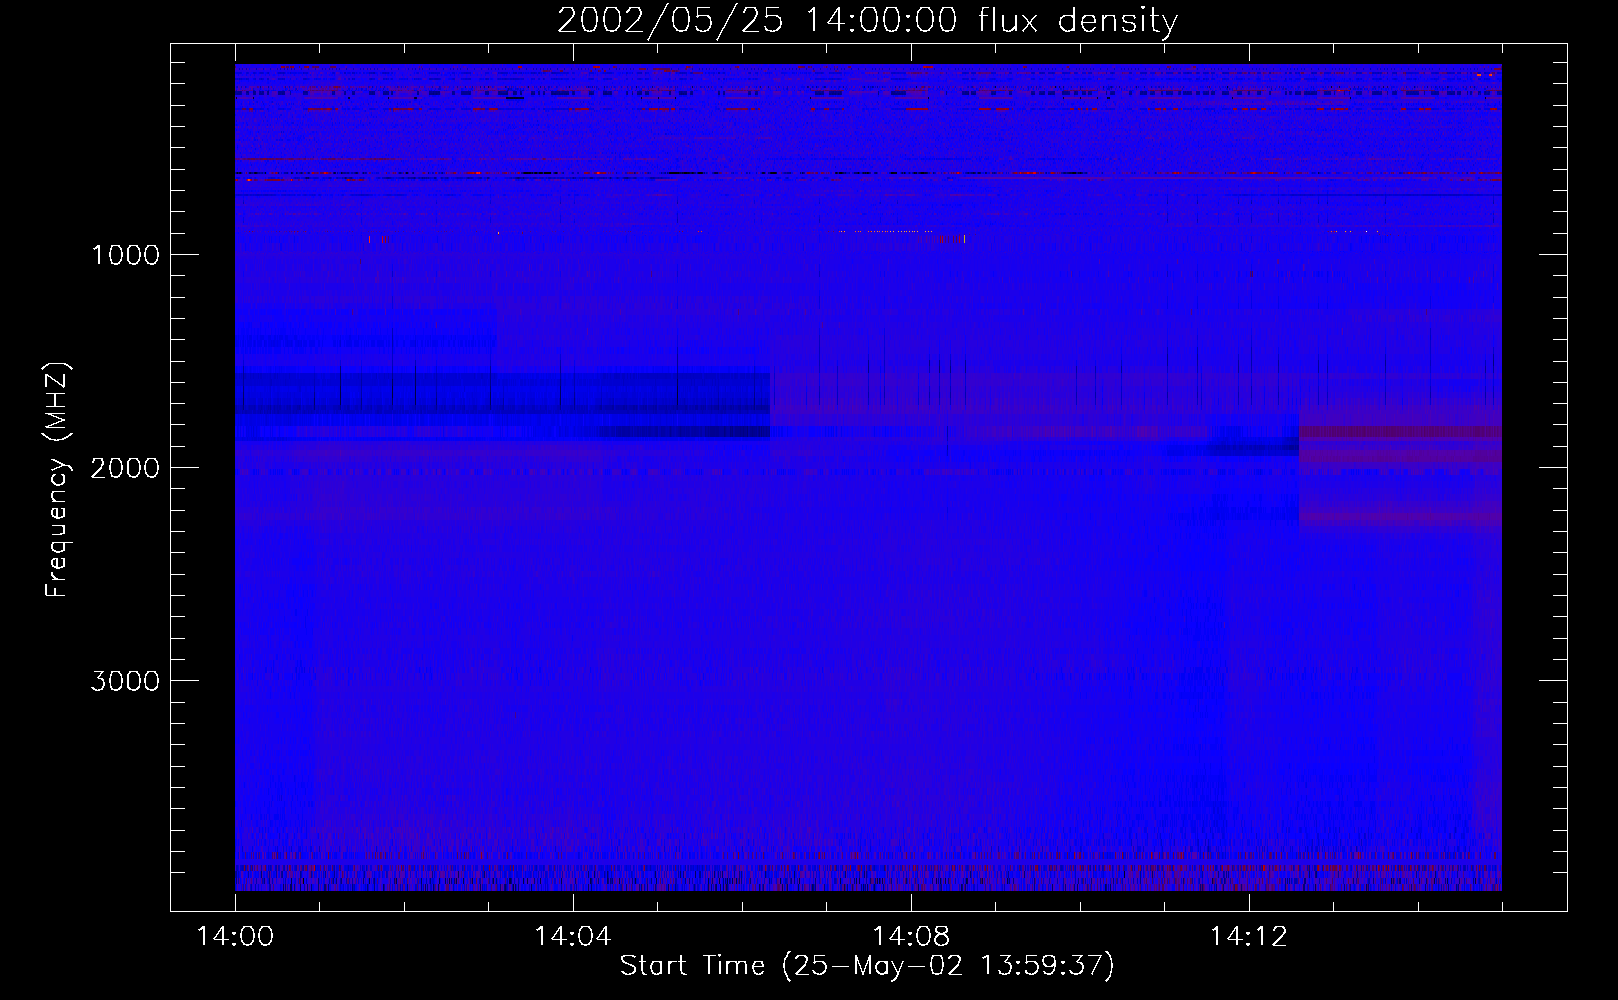The height and width of the screenshot is (1000, 1618).
Task: Select the "Frequency (MHZ)" y-axis label
Action: pyautogui.click(x=56, y=479)
